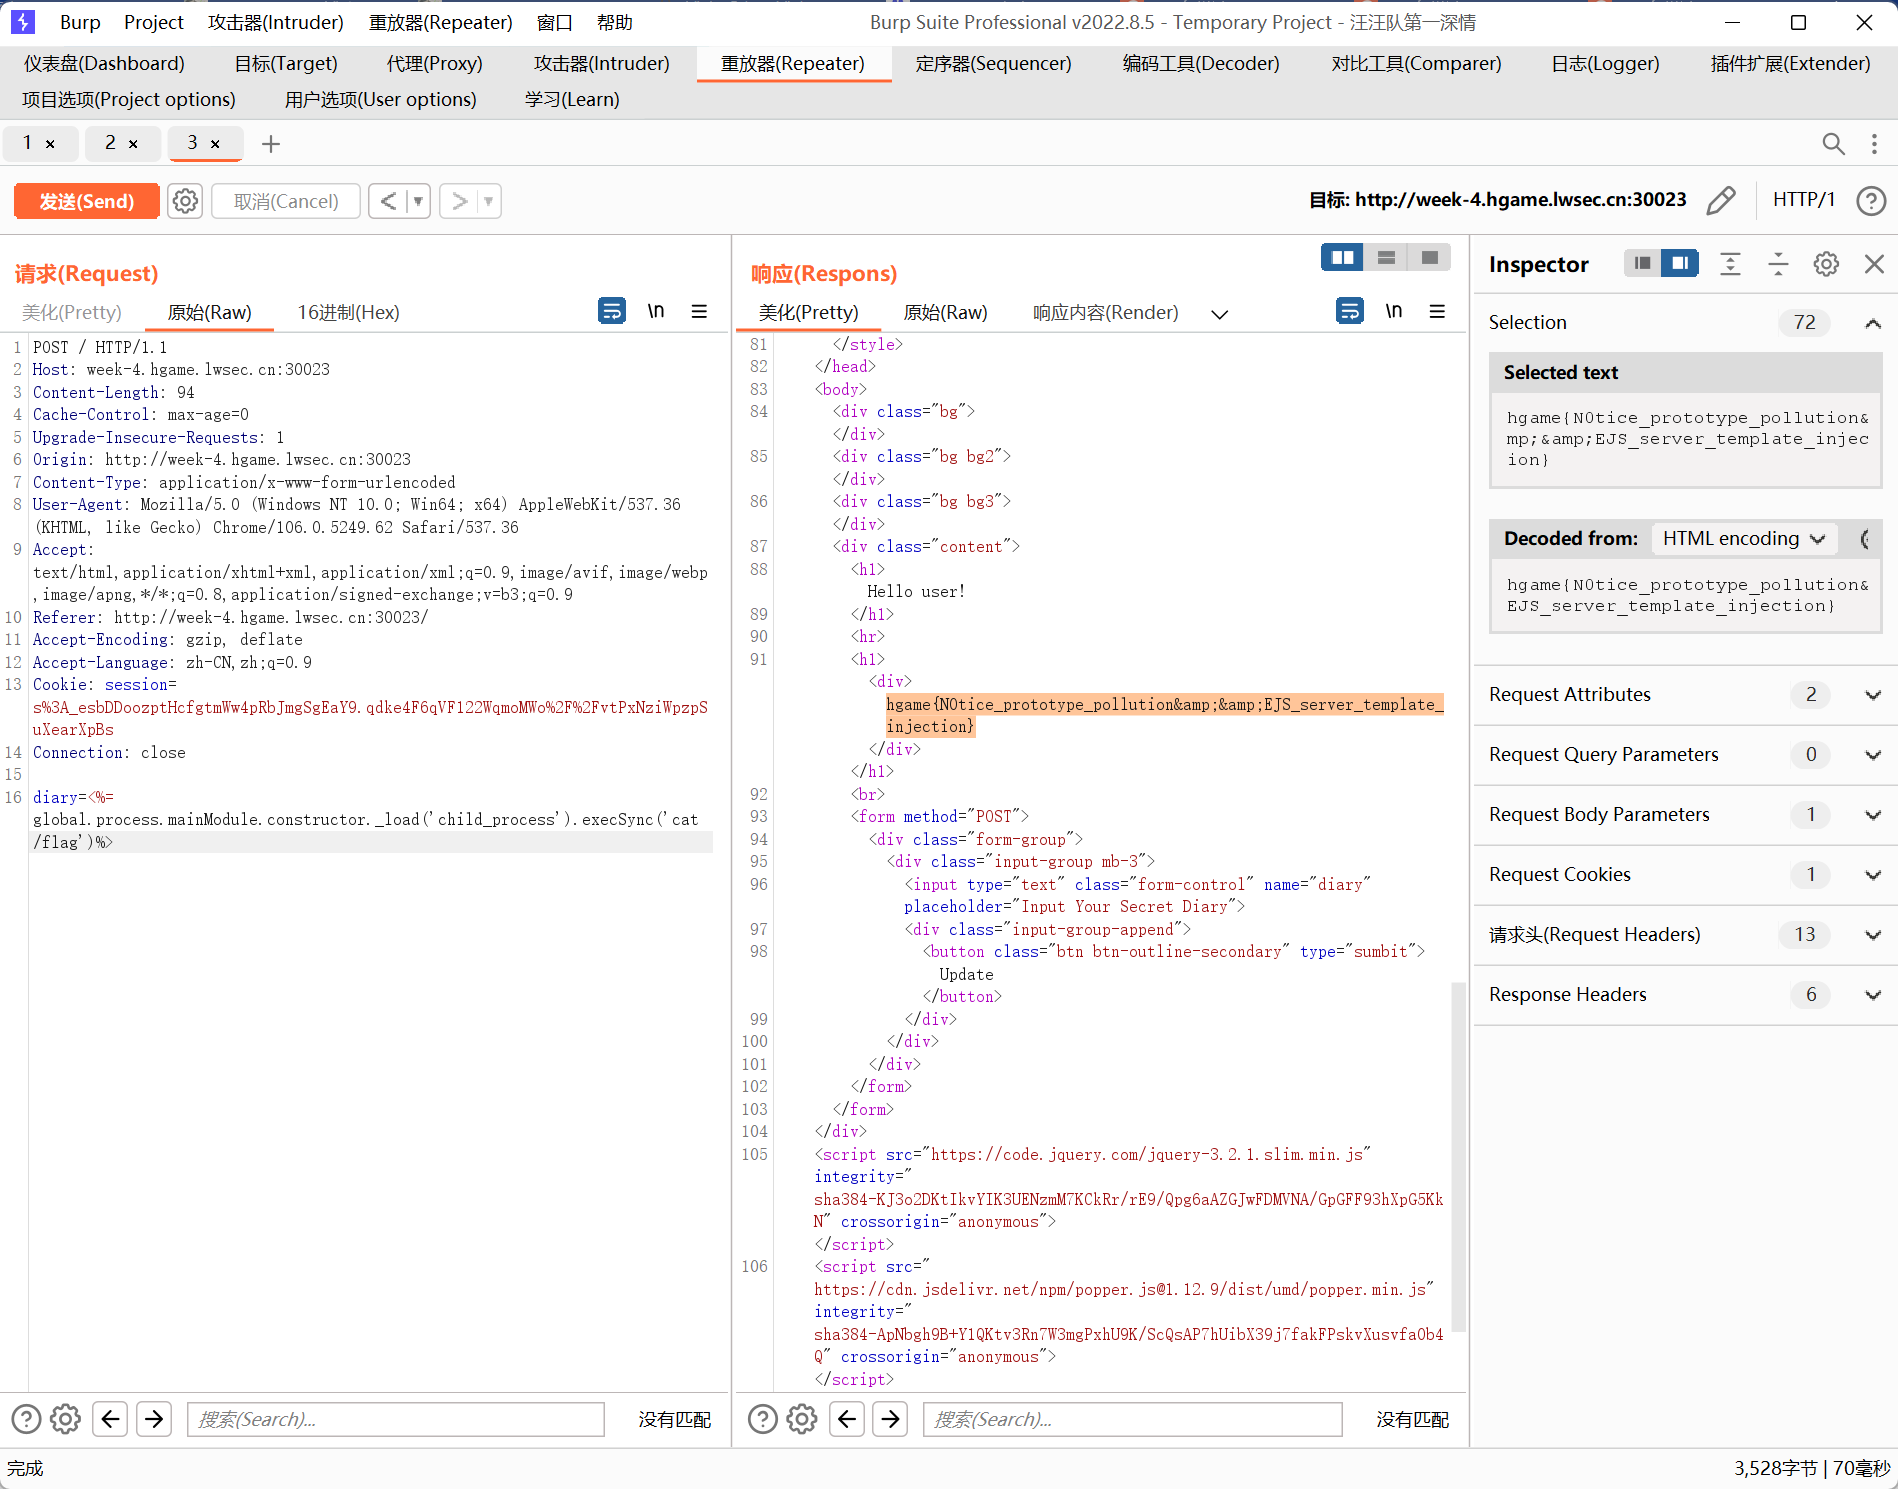Toggle non-printable characters in the response editor

coord(1394,311)
